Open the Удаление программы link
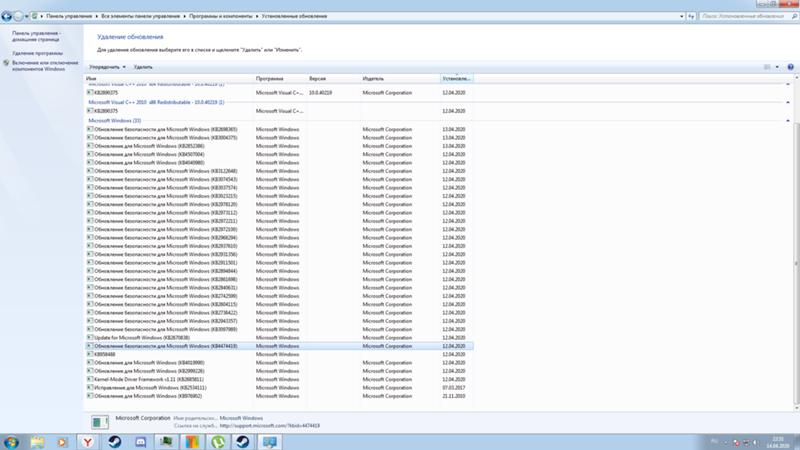Viewport: 800px width, 450px height. click(37, 53)
